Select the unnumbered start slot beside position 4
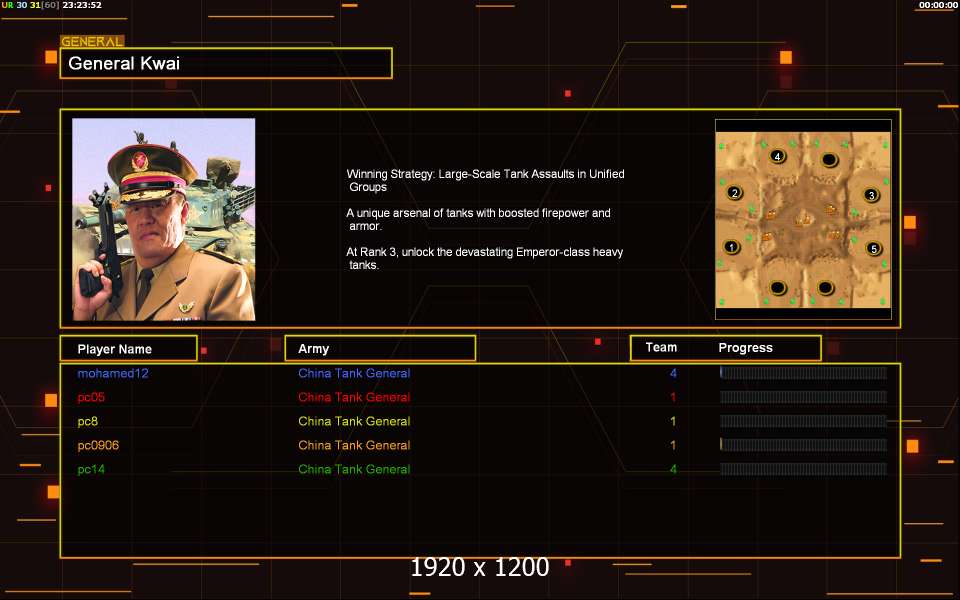The height and width of the screenshot is (600, 960). click(x=829, y=160)
